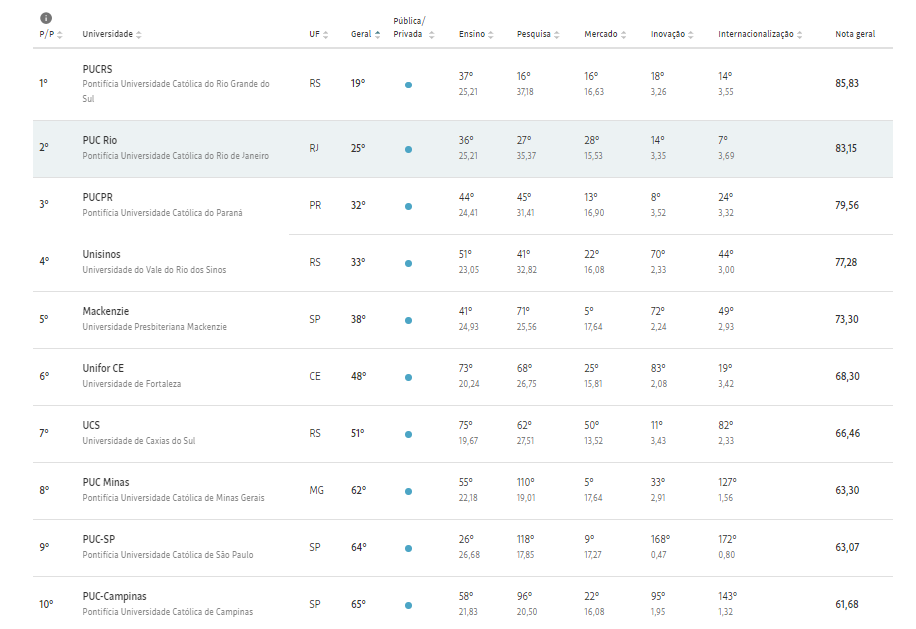Click UF column sort arrows
This screenshot has width=916, height=629.
pyautogui.click(x=325, y=35)
